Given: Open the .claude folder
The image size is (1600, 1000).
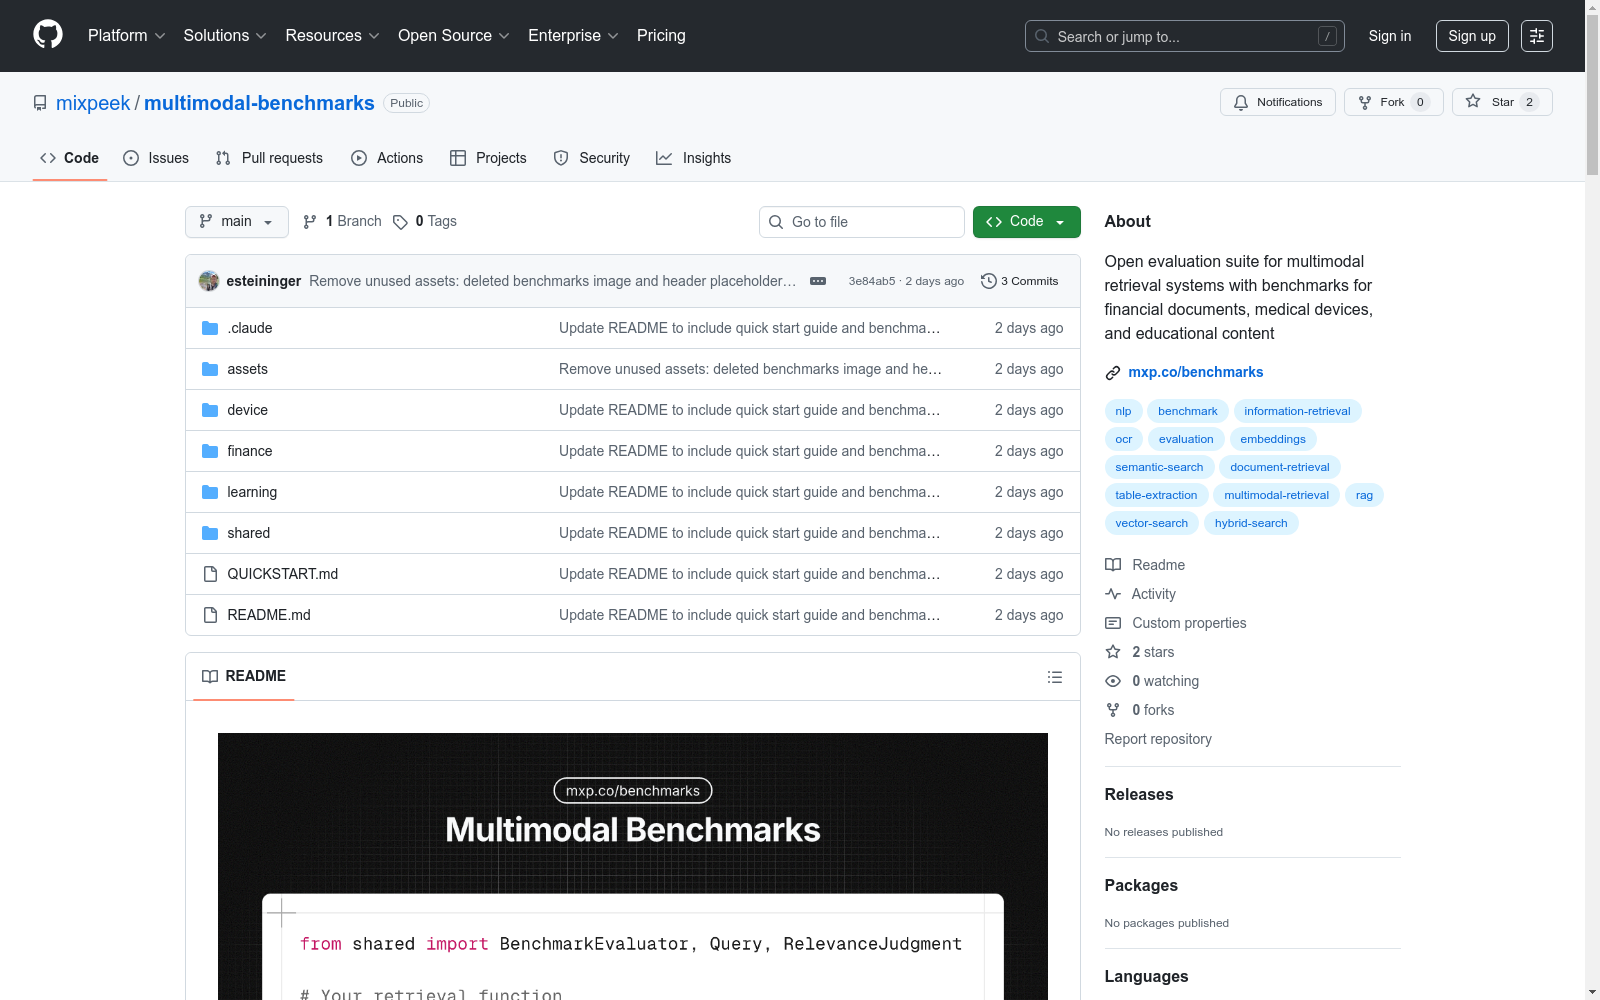Looking at the screenshot, I should [x=250, y=328].
